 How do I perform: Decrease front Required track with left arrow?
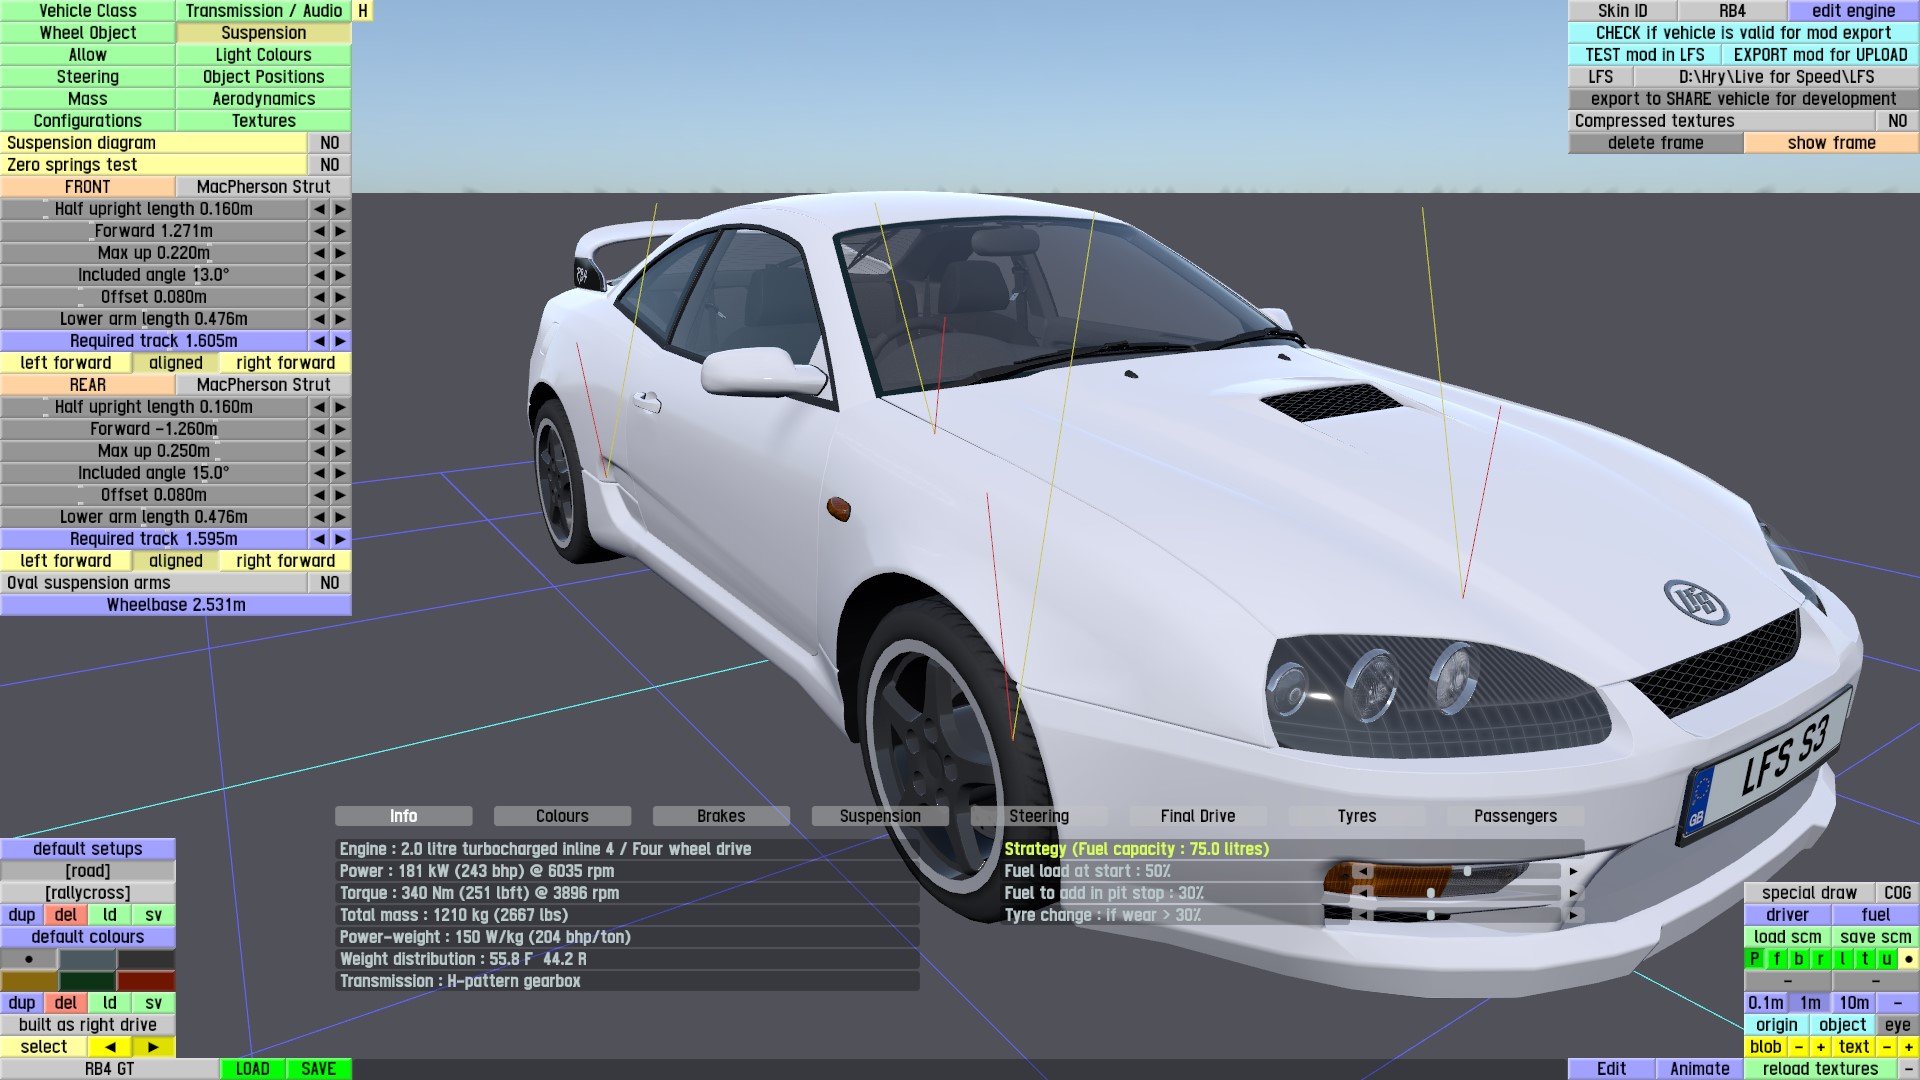tap(318, 341)
